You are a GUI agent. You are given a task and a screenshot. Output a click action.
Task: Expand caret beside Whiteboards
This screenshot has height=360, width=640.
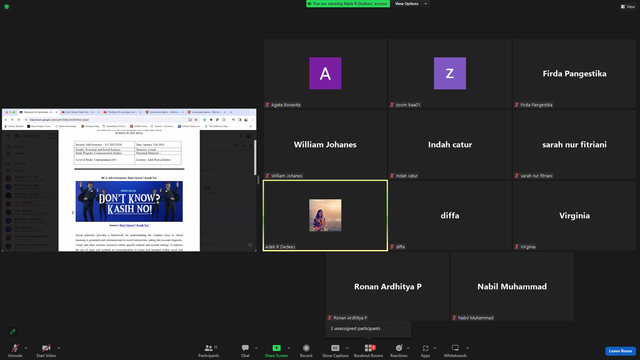pos(467,348)
